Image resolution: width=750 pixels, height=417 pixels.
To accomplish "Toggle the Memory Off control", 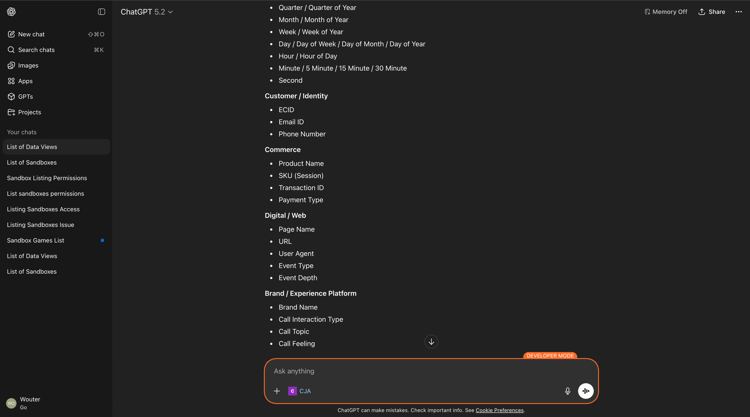I will 666,12.
